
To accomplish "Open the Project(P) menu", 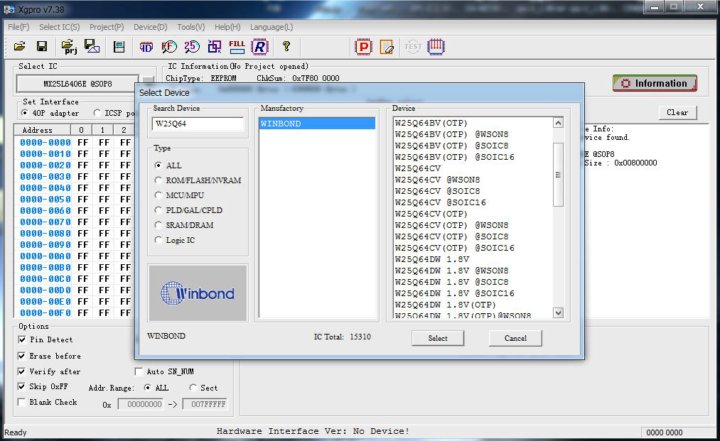I will coord(107,27).
